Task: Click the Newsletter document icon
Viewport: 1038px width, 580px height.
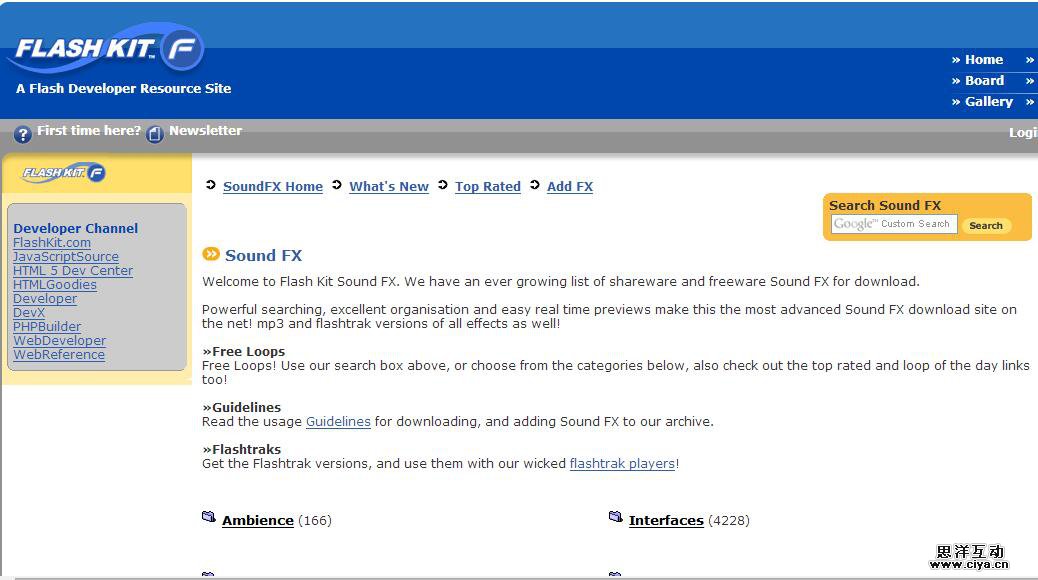Action: point(155,134)
